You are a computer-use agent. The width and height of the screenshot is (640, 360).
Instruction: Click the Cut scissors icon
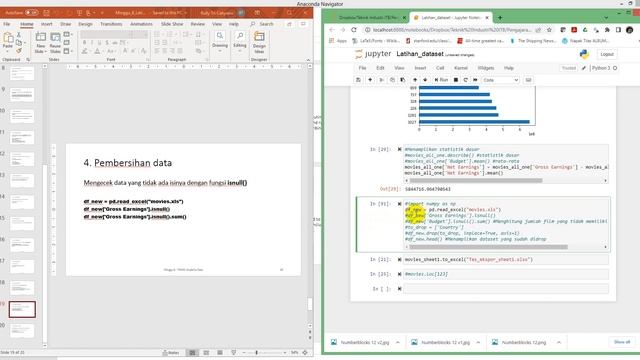tap(18, 36)
